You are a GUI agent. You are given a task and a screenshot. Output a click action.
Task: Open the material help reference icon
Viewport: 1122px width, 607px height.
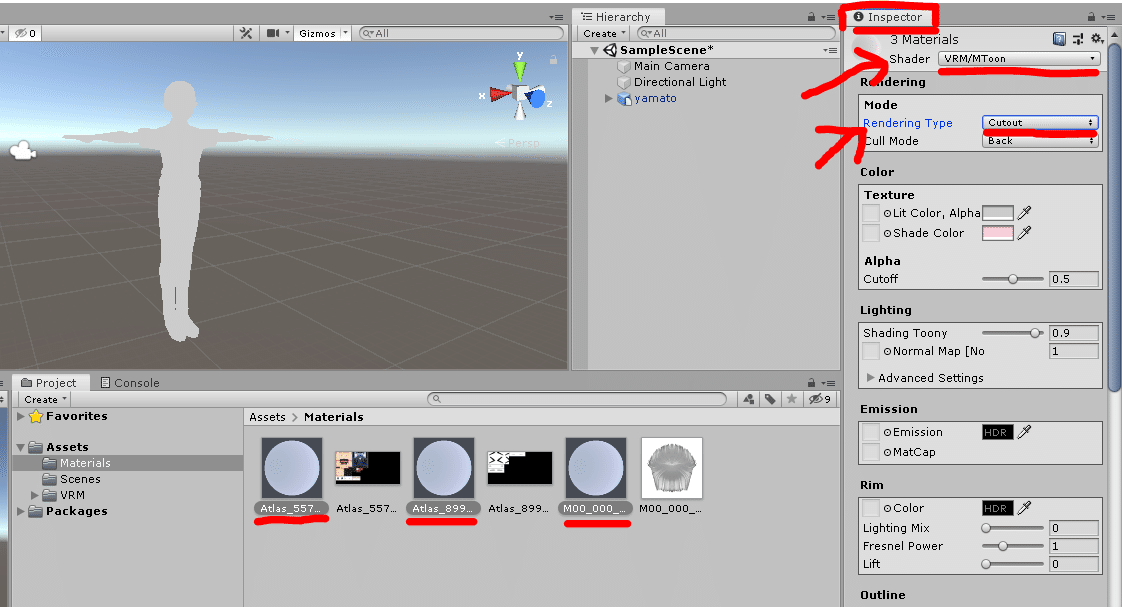pyautogui.click(x=1059, y=39)
